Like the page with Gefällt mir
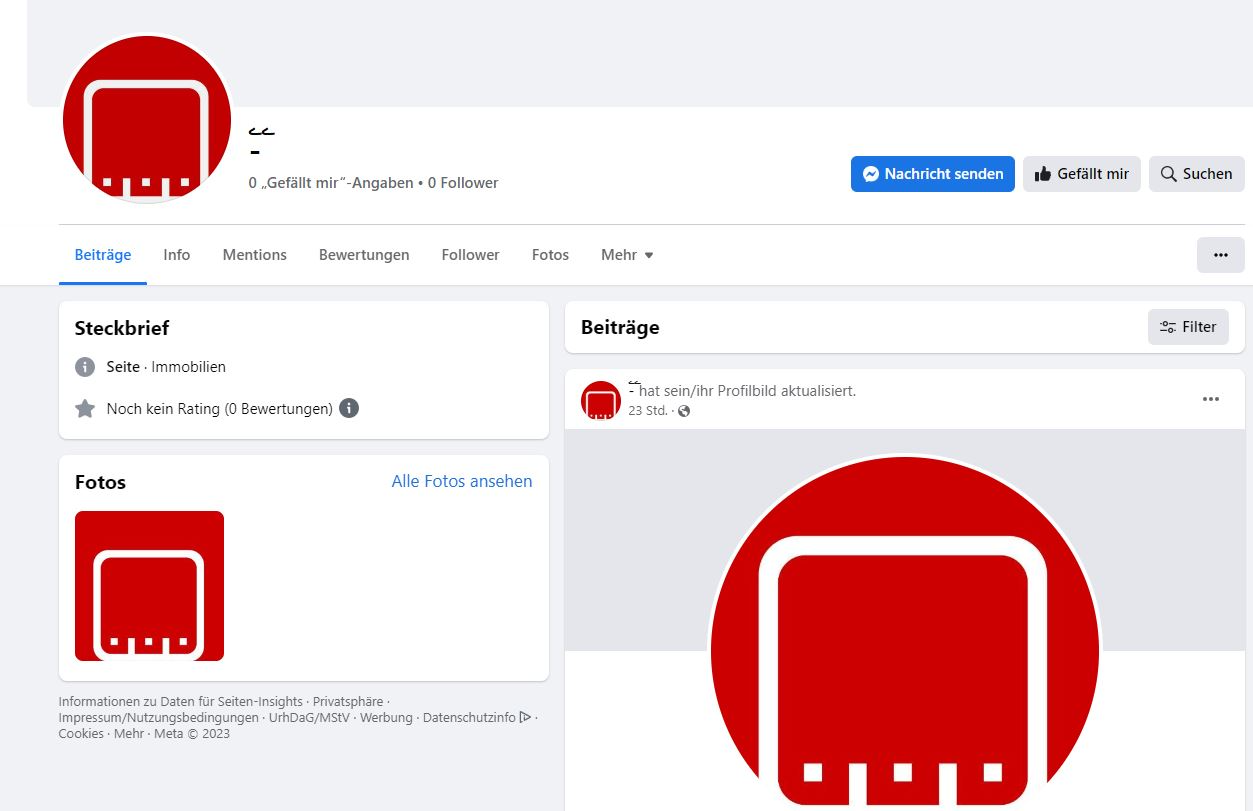This screenshot has height=811, width=1253. [x=1081, y=174]
